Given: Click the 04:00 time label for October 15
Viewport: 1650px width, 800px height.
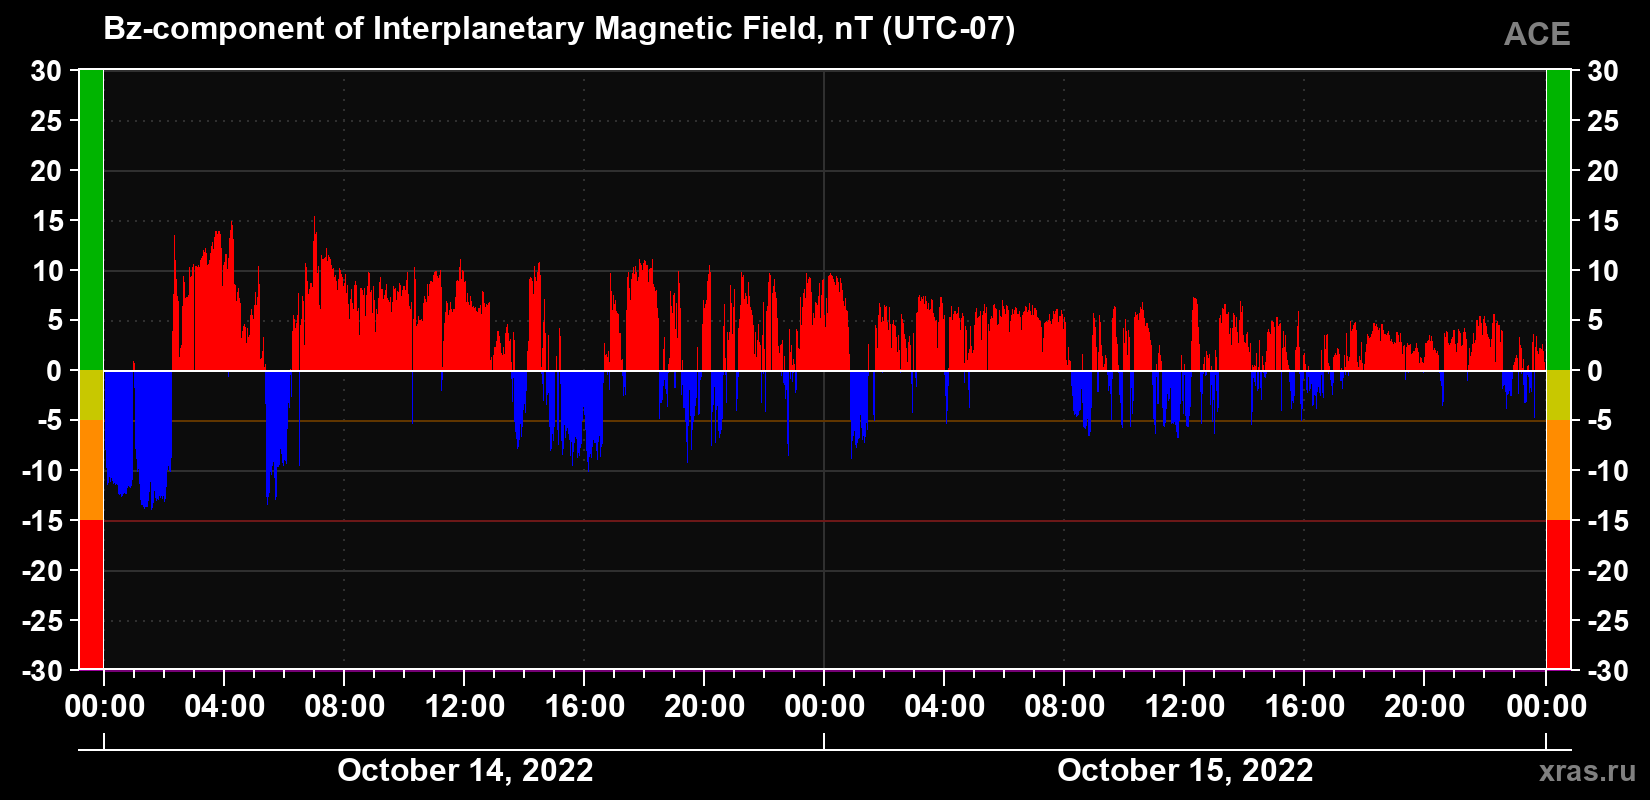Looking at the screenshot, I should (945, 706).
